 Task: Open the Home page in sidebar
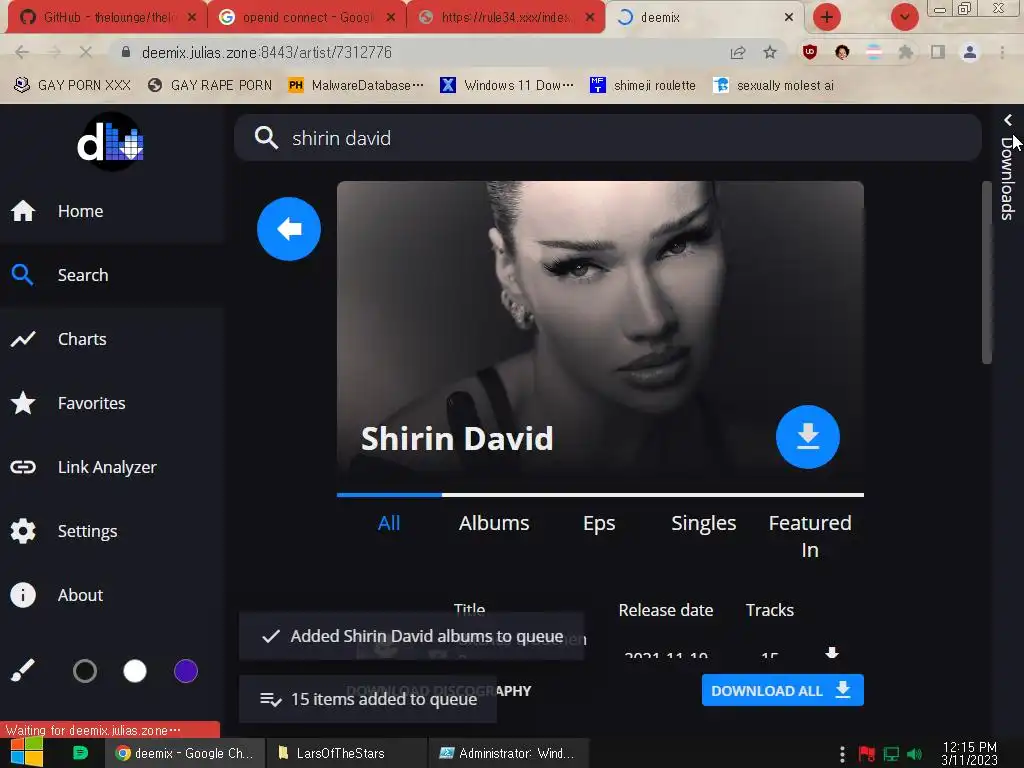click(112, 211)
